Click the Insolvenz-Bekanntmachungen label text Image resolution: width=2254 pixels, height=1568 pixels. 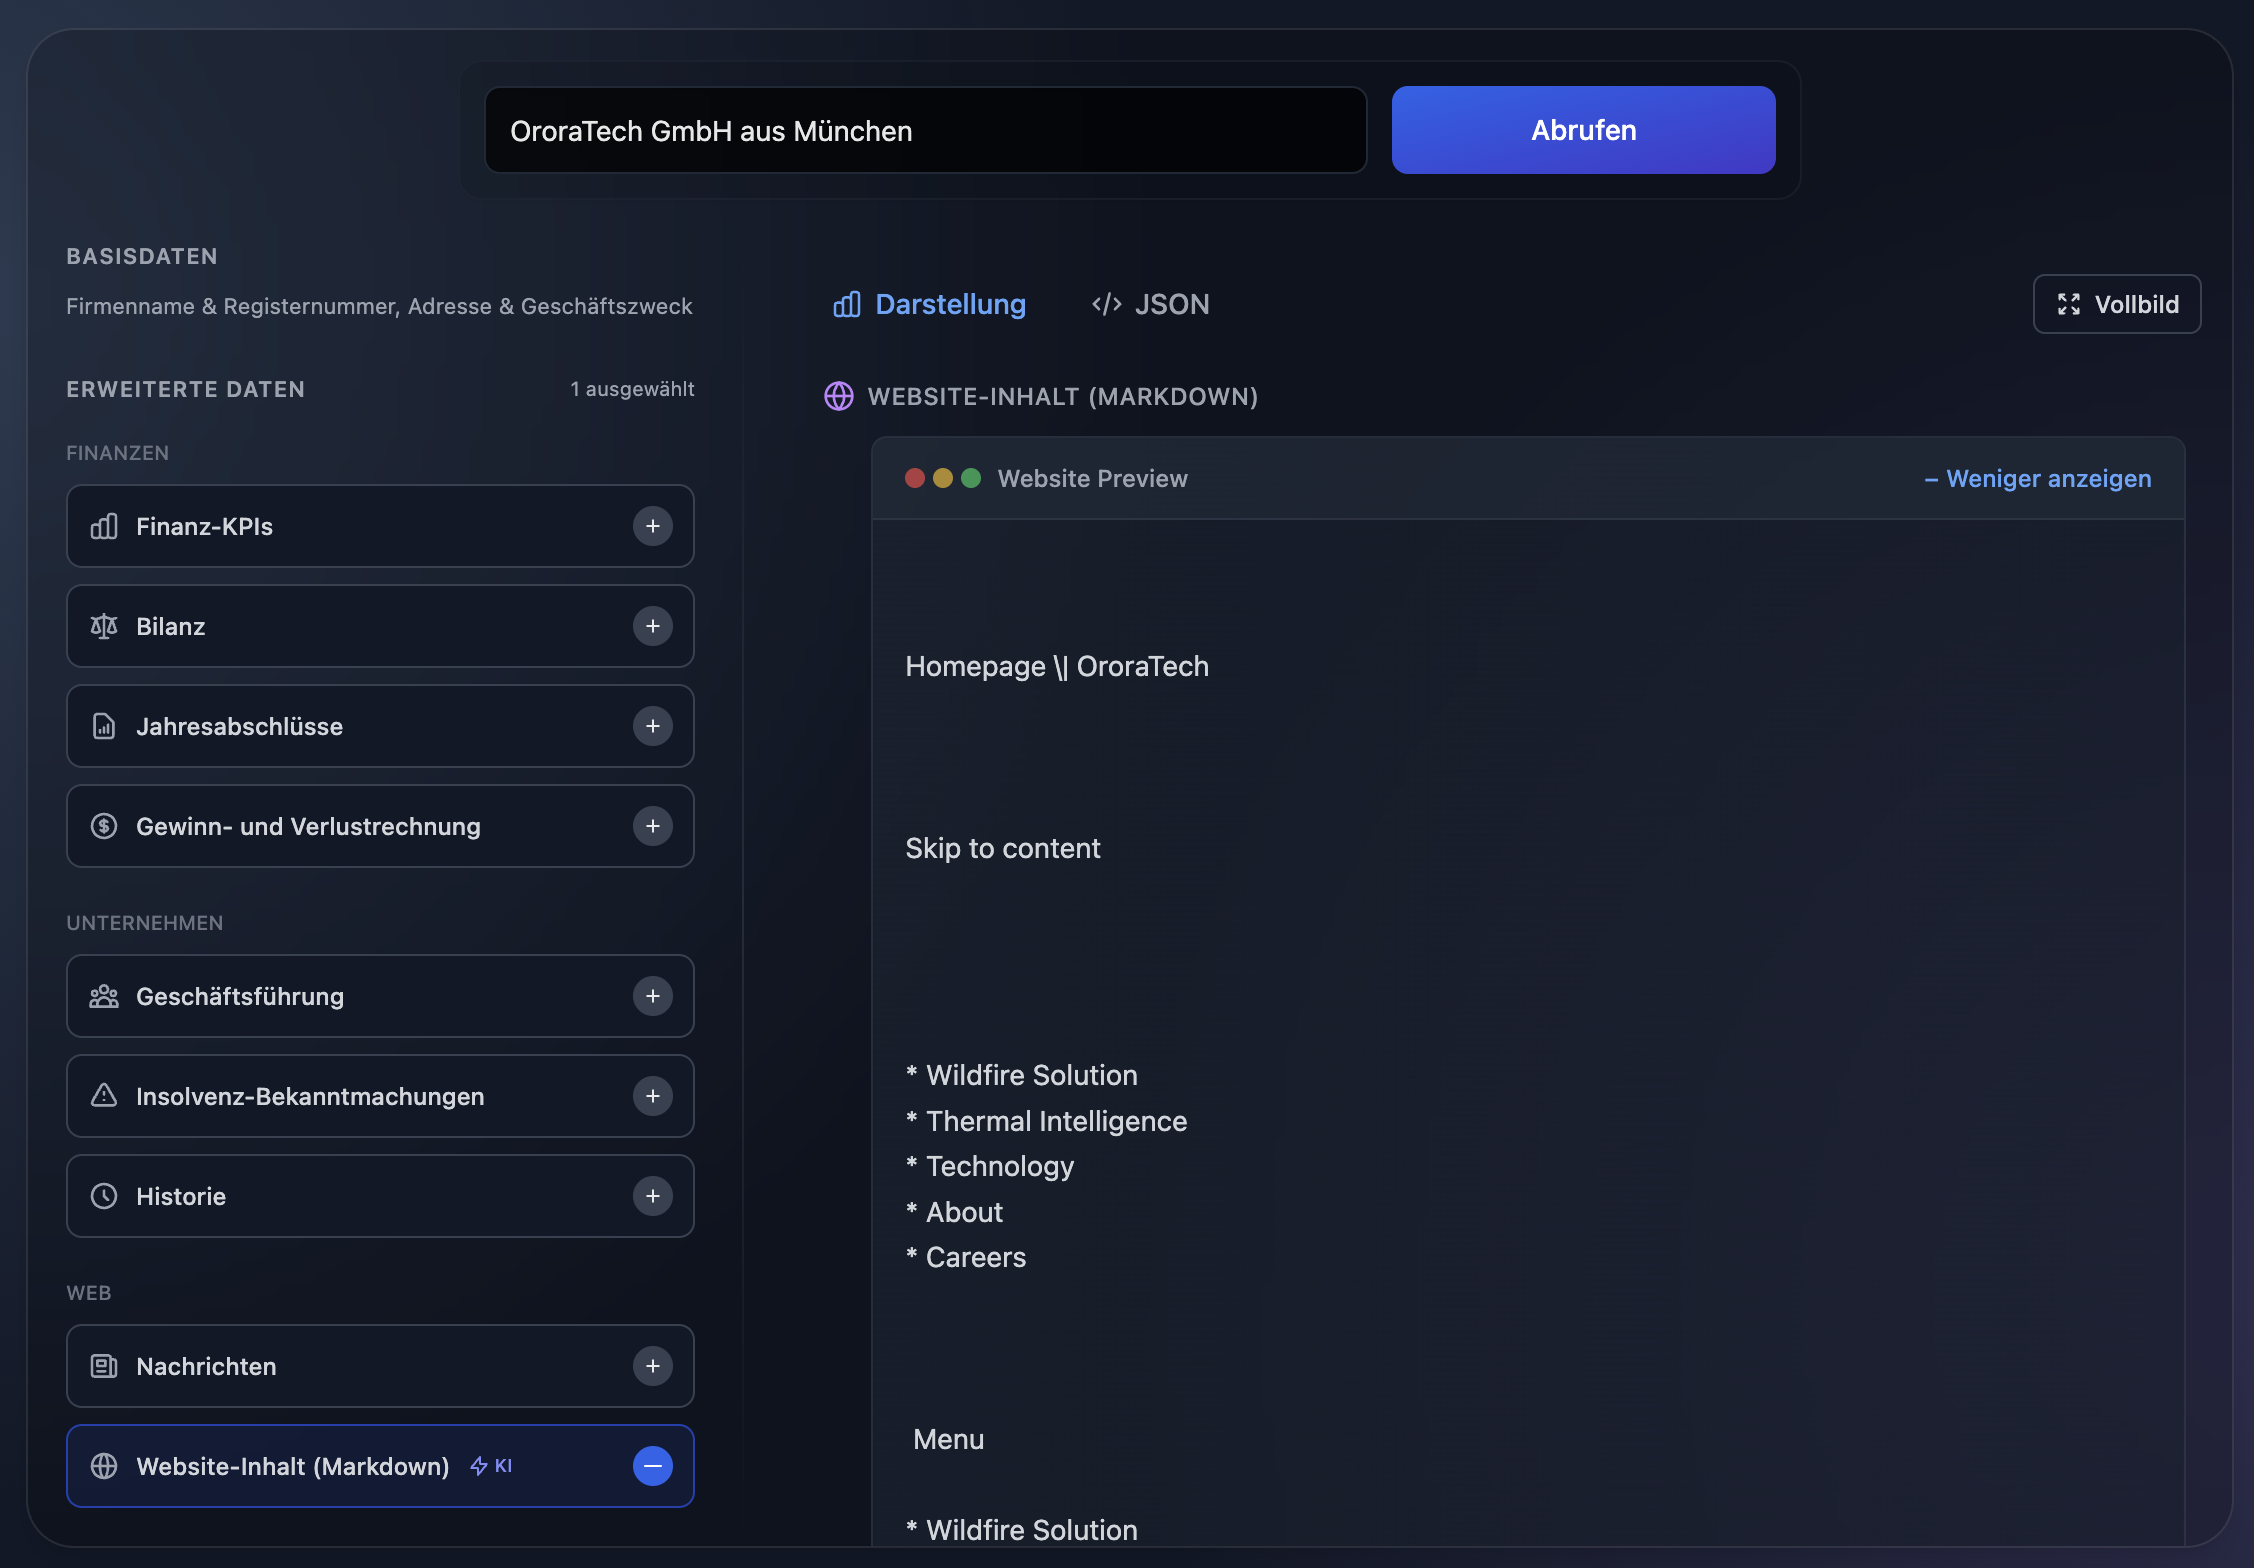coord(310,1096)
